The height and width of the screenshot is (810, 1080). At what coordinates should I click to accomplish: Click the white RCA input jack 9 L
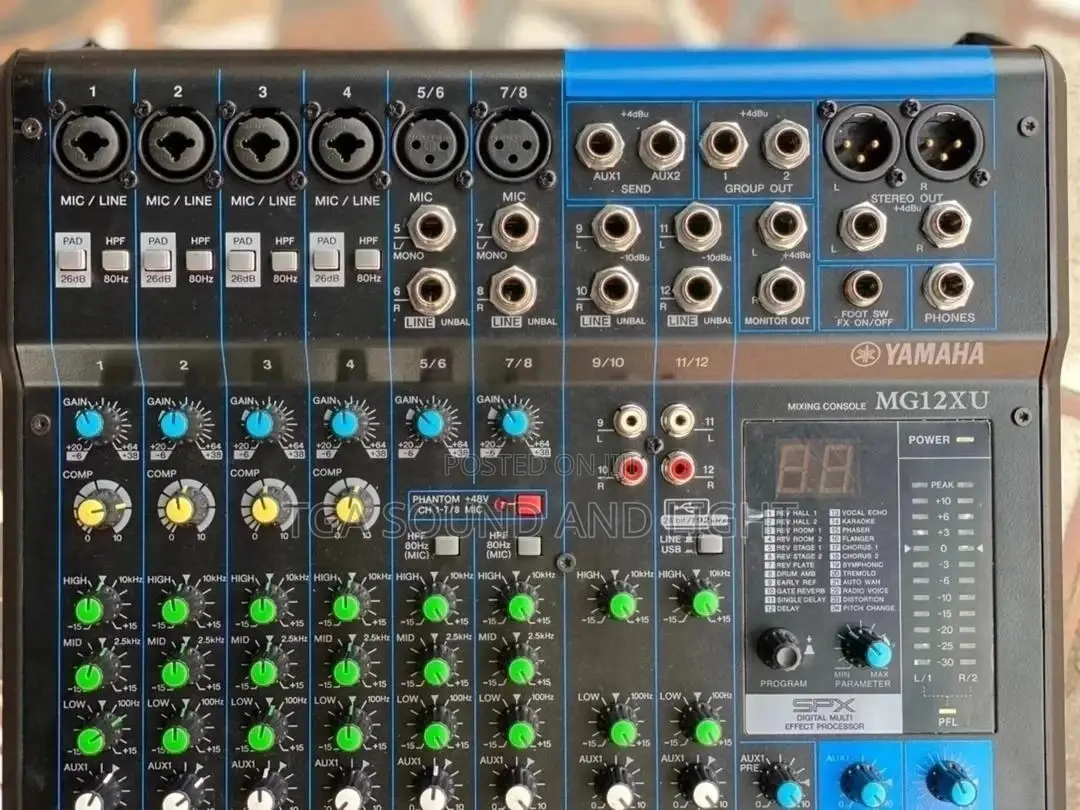tap(630, 420)
